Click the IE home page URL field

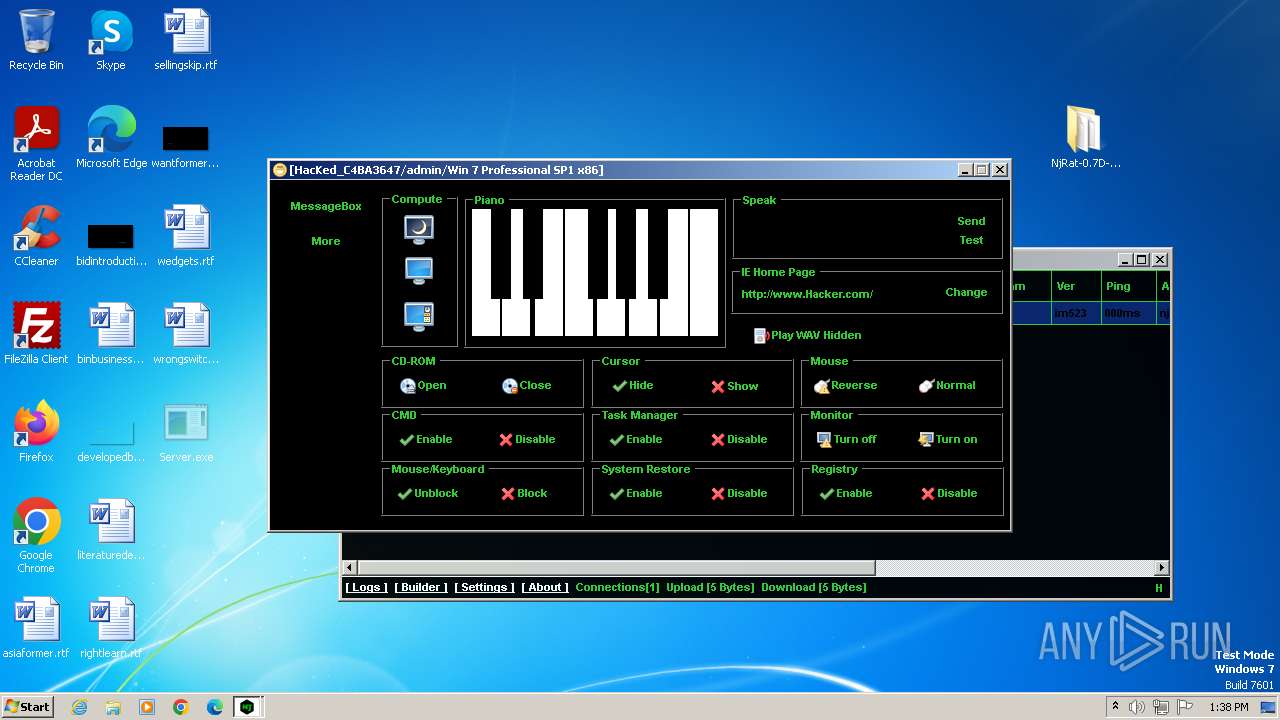point(837,294)
